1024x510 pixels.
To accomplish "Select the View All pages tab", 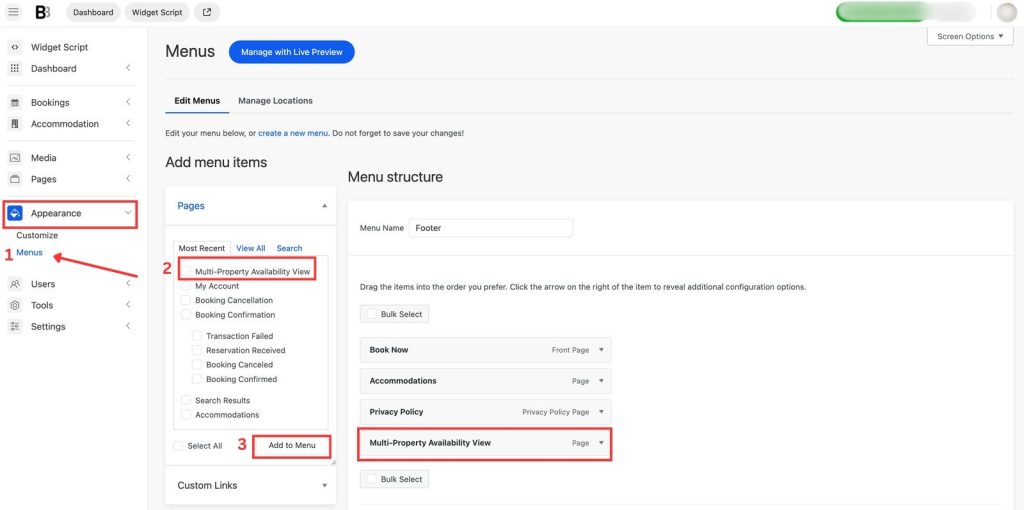I will click(x=251, y=248).
